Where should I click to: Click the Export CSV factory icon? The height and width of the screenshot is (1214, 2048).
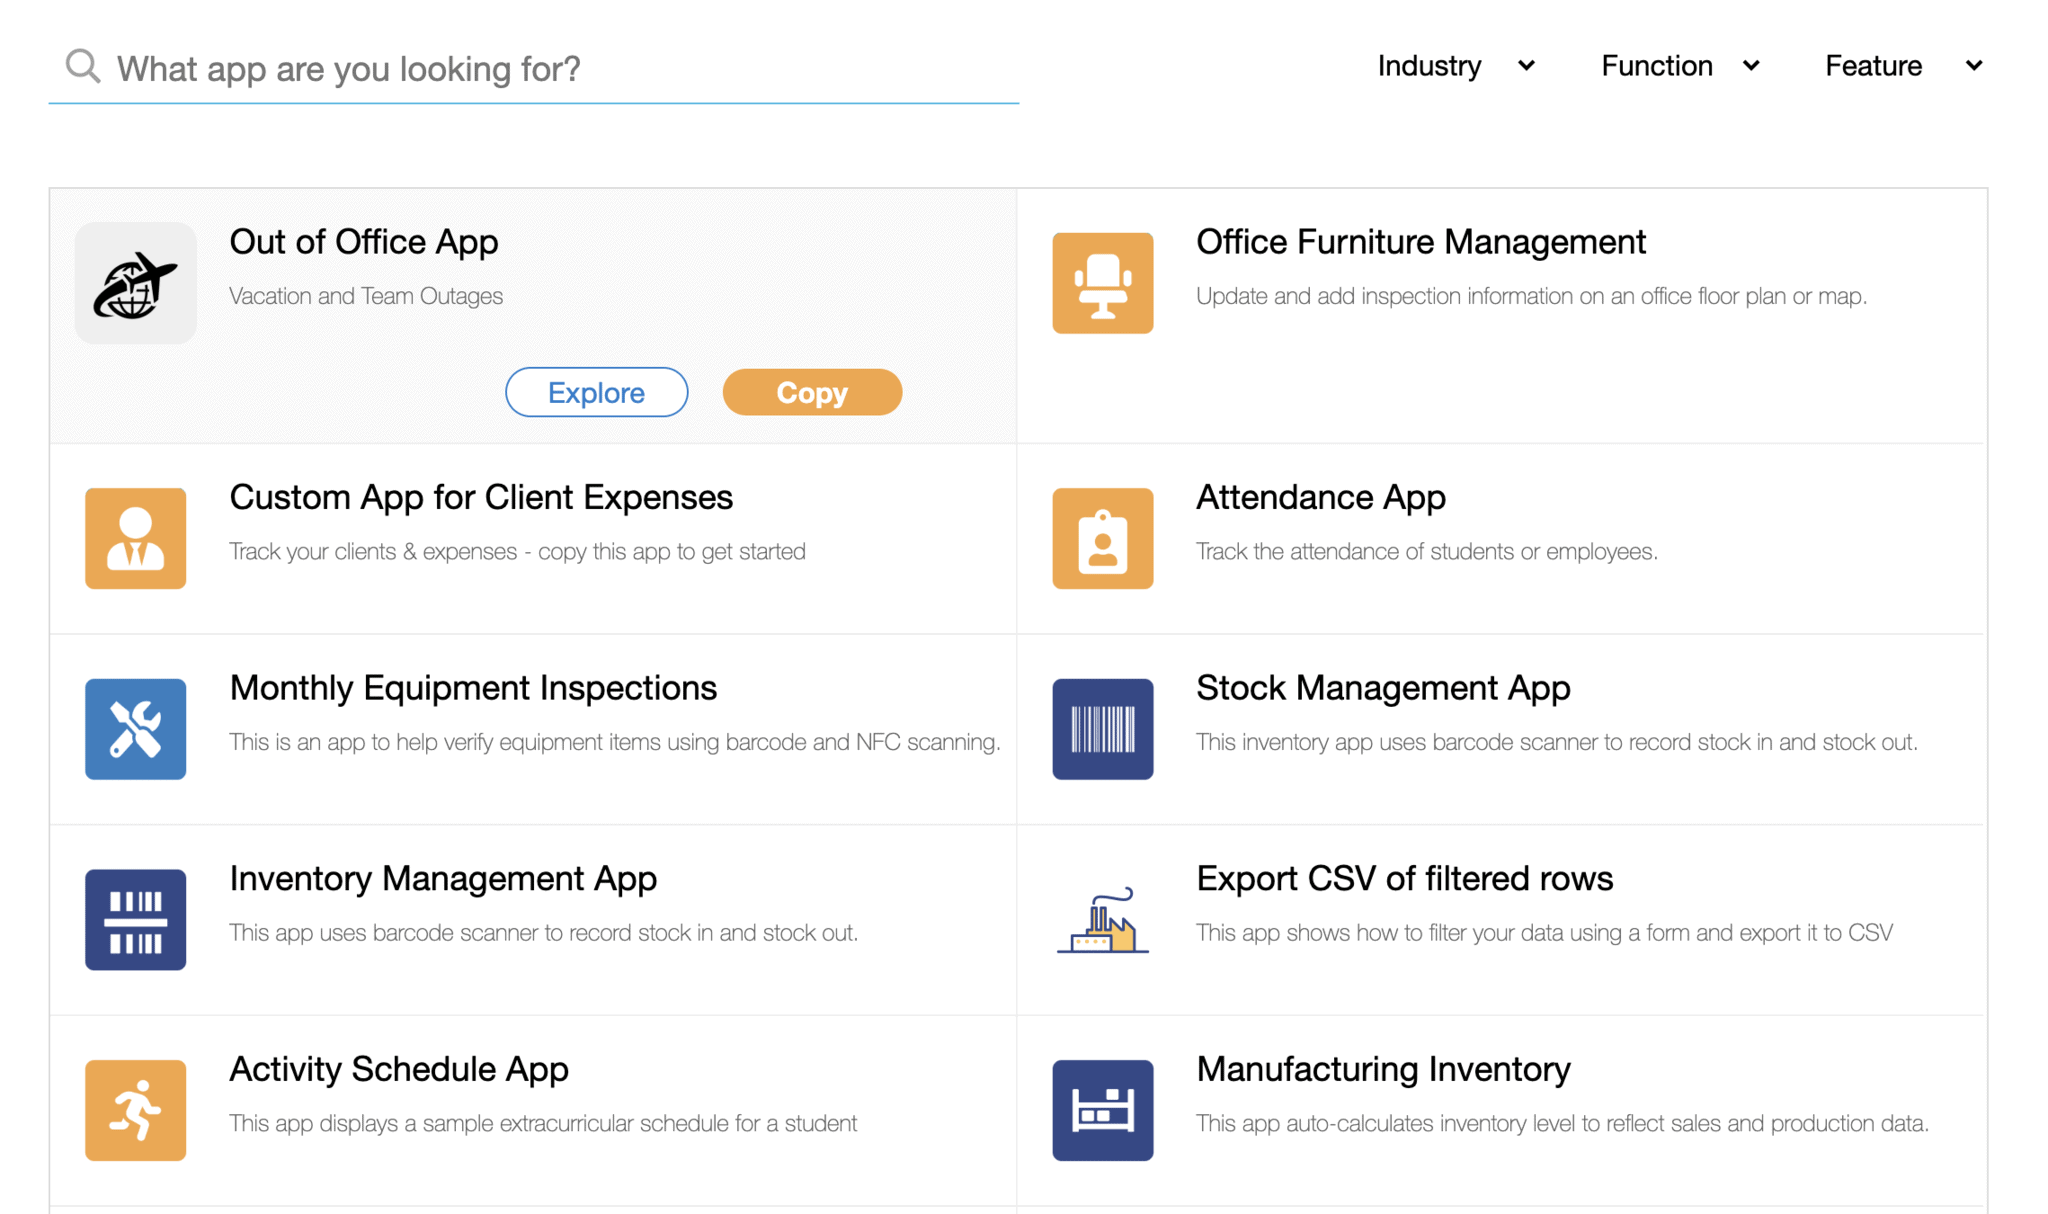tap(1102, 919)
